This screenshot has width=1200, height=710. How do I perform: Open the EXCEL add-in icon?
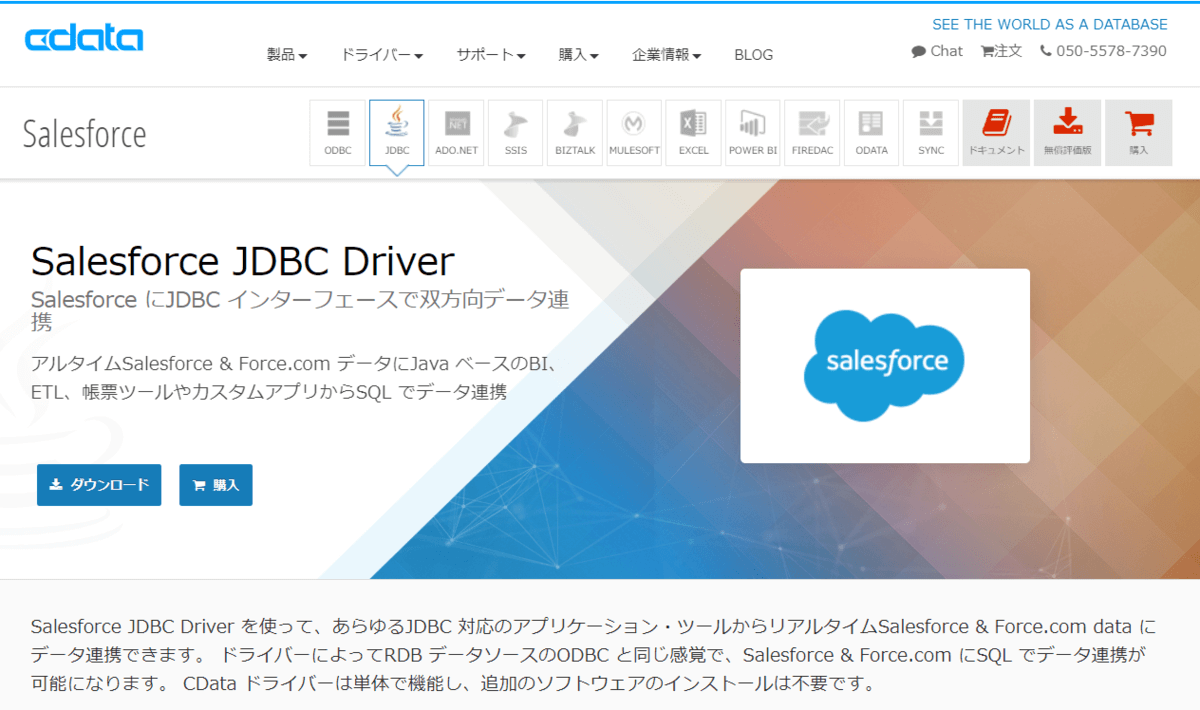693,131
